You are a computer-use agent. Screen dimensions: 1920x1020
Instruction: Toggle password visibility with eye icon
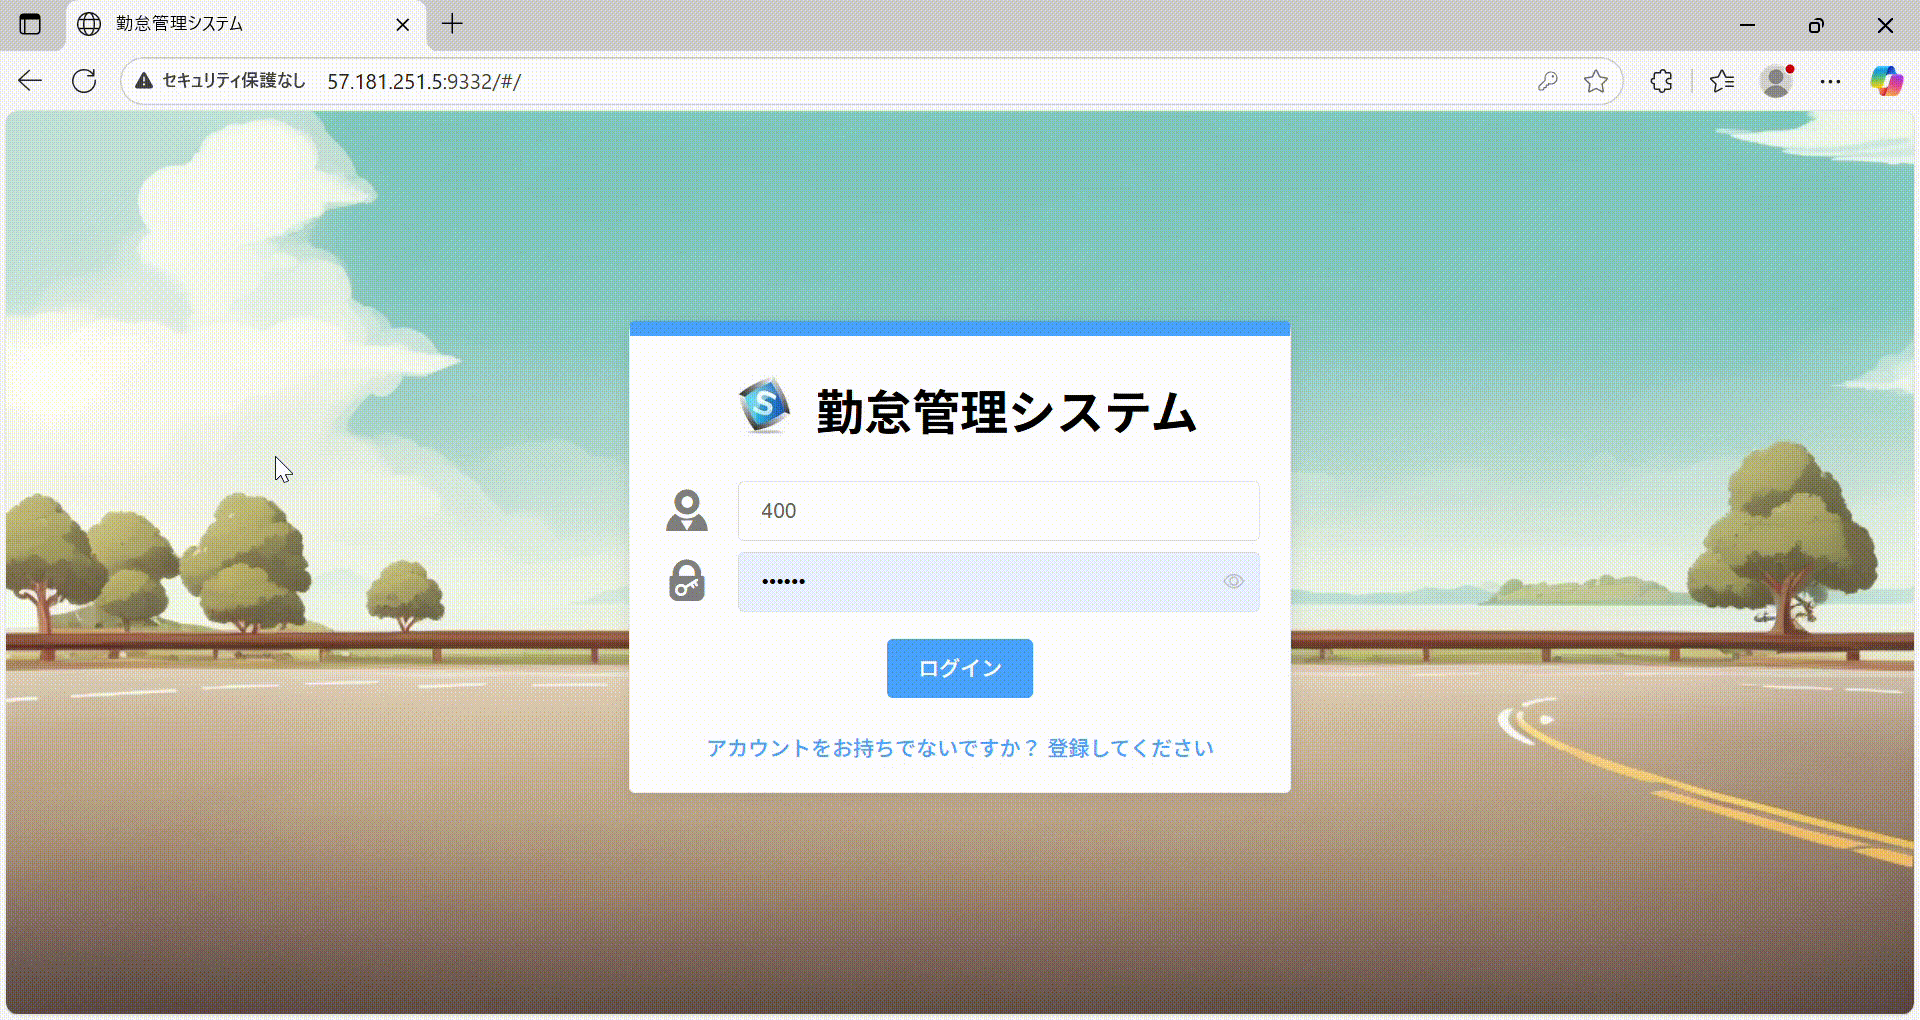coord(1233,581)
